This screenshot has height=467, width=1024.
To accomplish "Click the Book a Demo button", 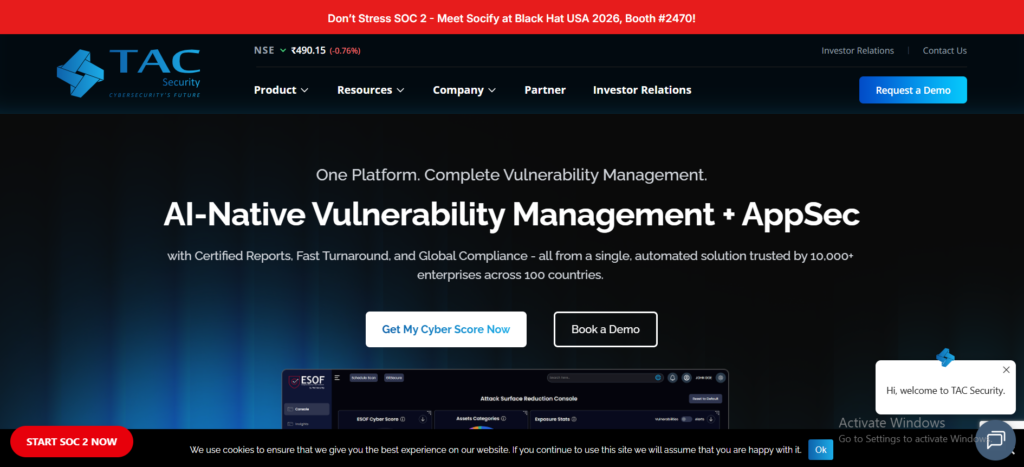I will [x=605, y=329].
